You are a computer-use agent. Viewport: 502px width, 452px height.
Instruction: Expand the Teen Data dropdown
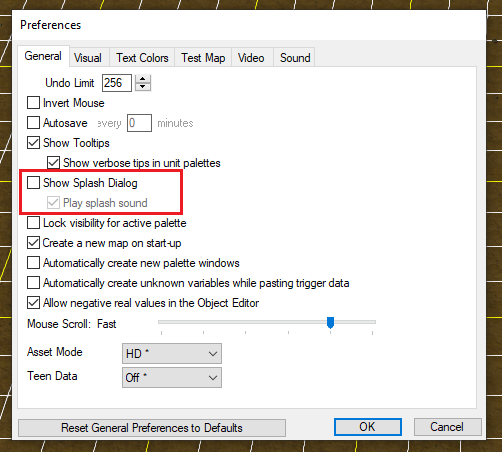172,377
